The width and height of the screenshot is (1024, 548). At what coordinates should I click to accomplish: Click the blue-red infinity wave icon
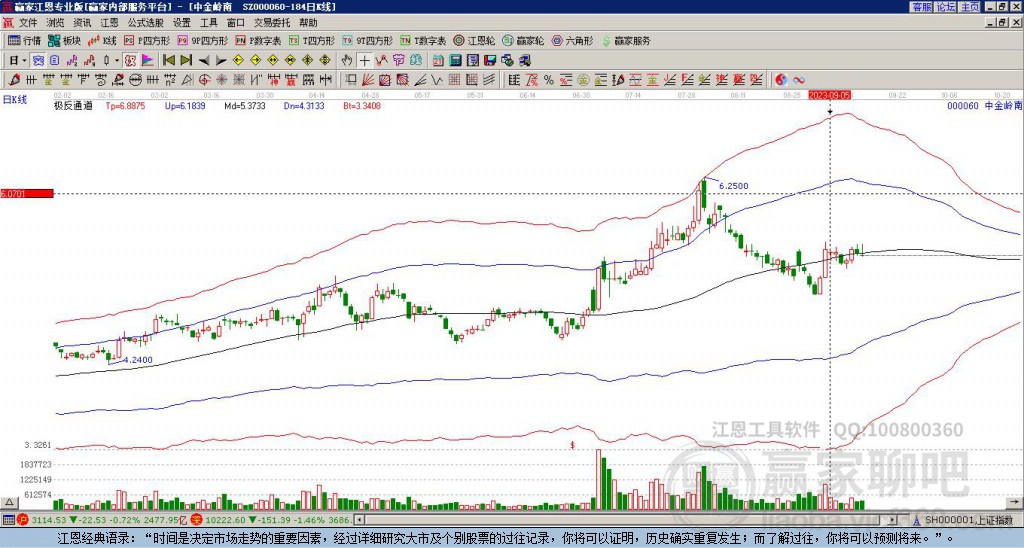tap(799, 80)
